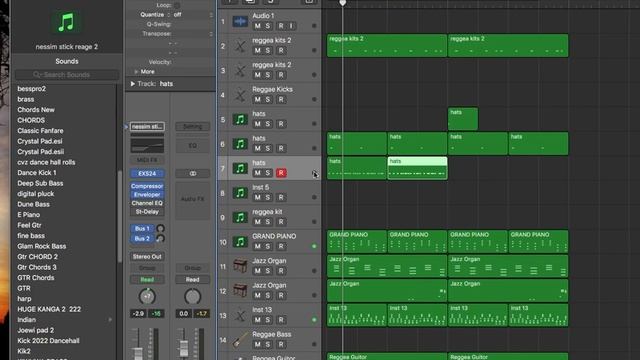Mute the Audio 1 track
Screen dimensions: 640x360
pyautogui.click(x=258, y=26)
